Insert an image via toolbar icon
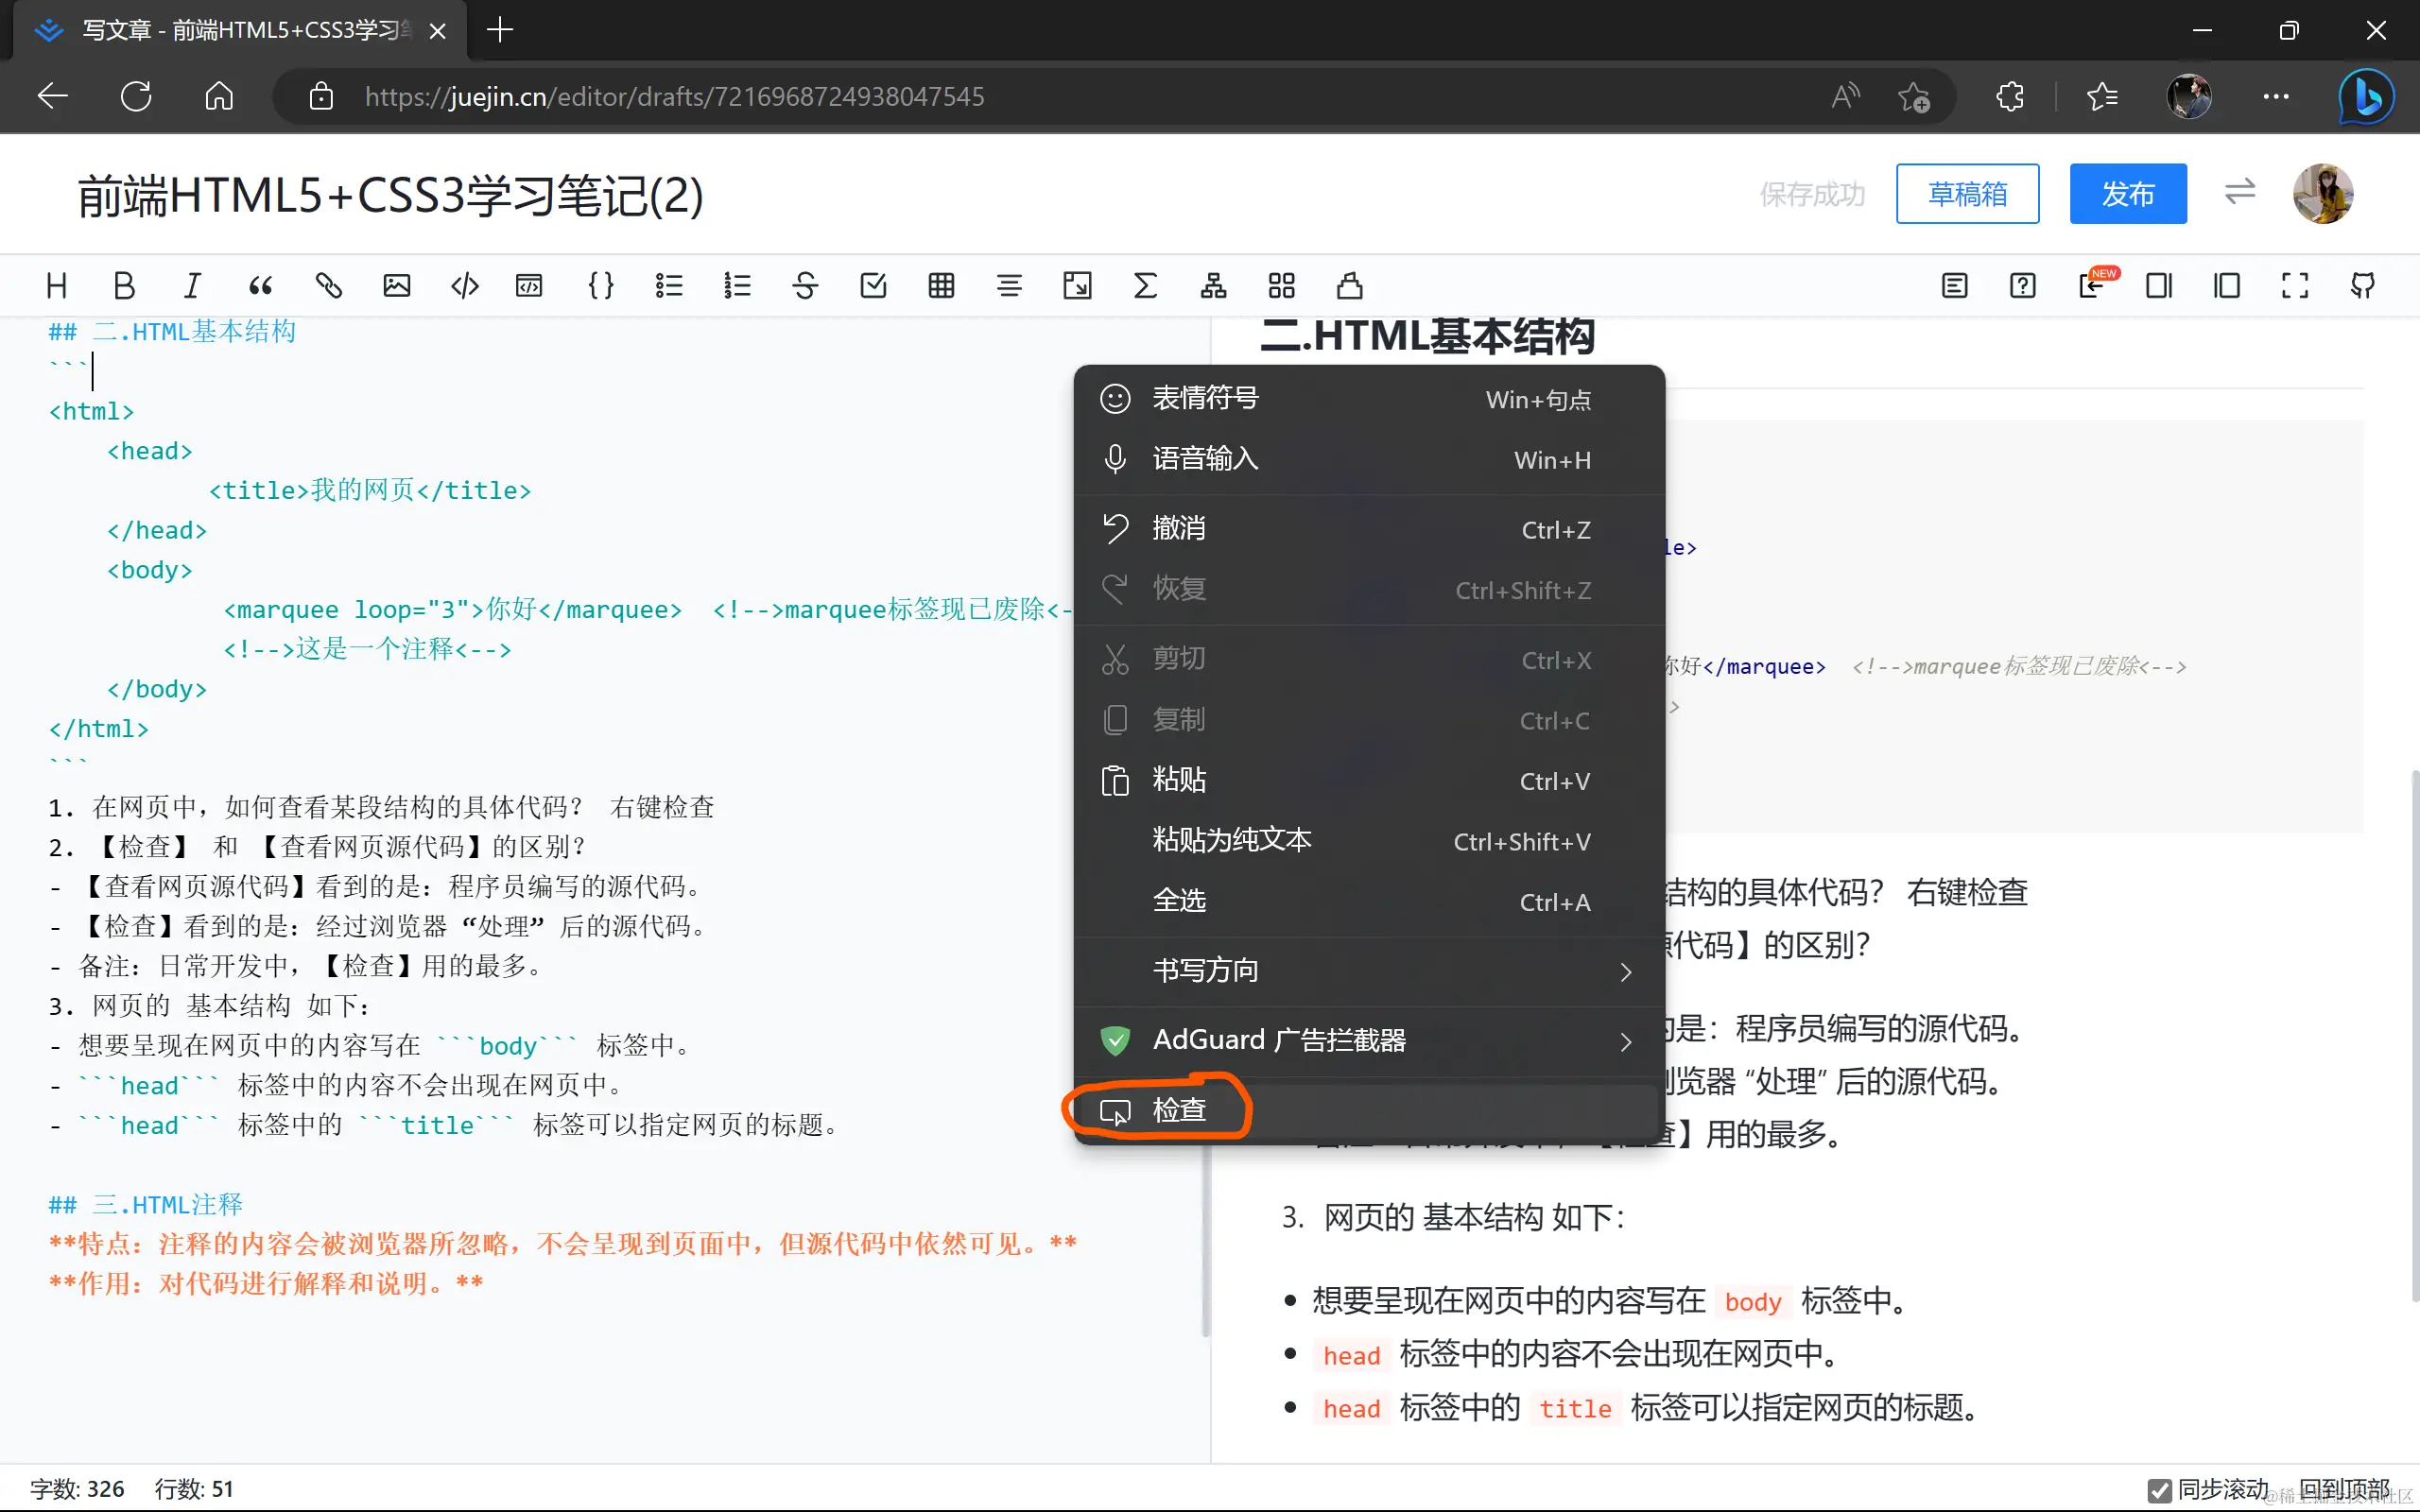Screen dimensions: 2420x1512 [x=396, y=286]
